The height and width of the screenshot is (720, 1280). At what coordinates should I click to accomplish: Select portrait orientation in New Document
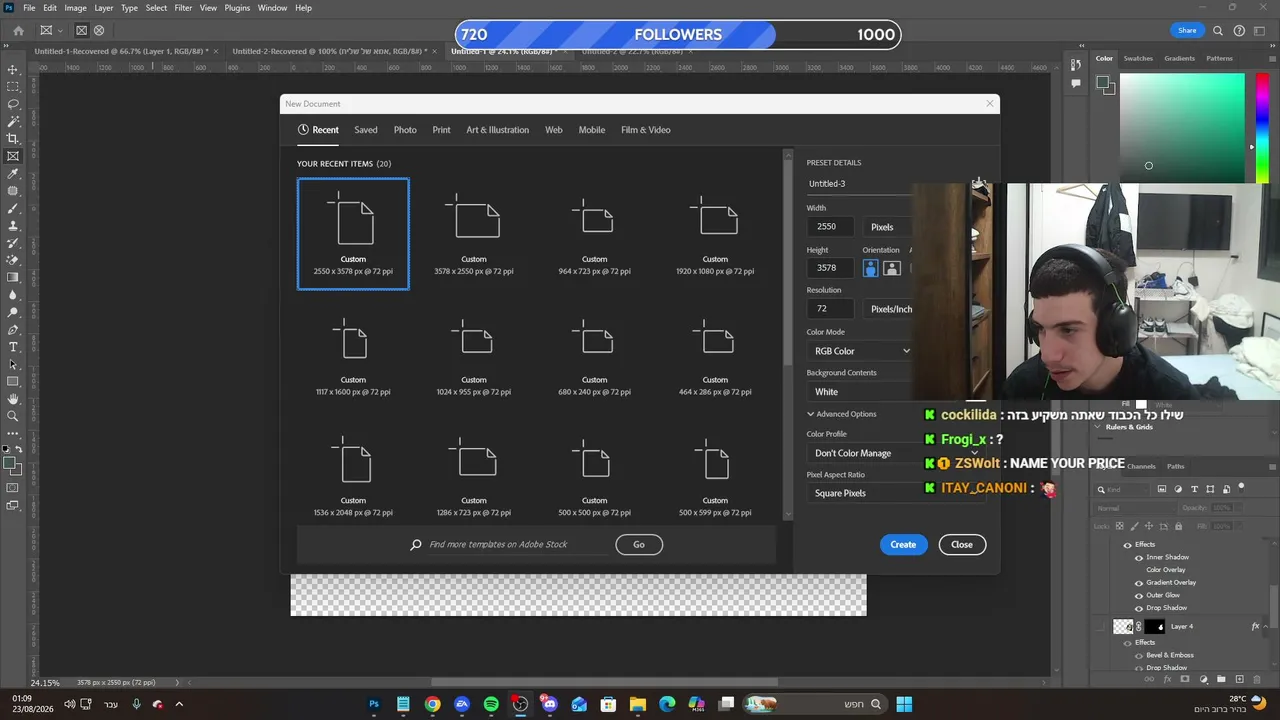click(x=870, y=268)
